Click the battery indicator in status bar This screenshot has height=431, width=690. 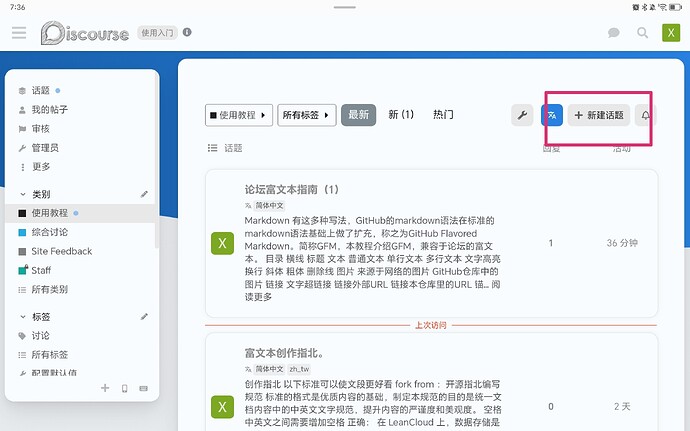click(675, 7)
